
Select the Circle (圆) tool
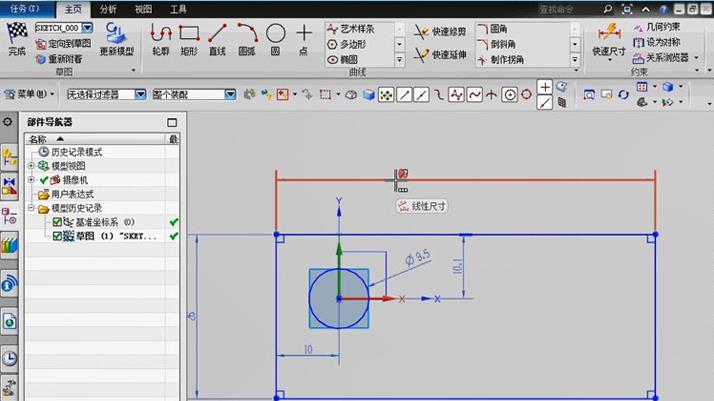tap(275, 35)
